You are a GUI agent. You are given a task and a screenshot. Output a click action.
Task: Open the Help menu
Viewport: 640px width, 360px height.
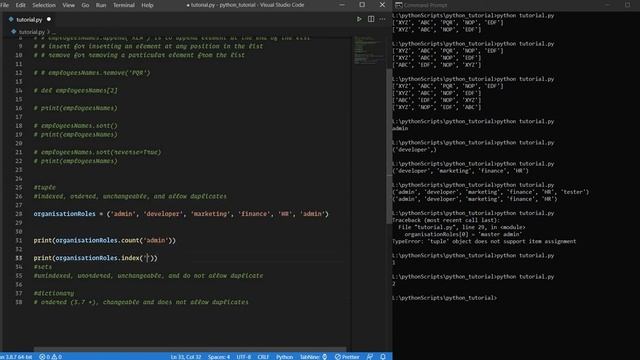point(147,5)
